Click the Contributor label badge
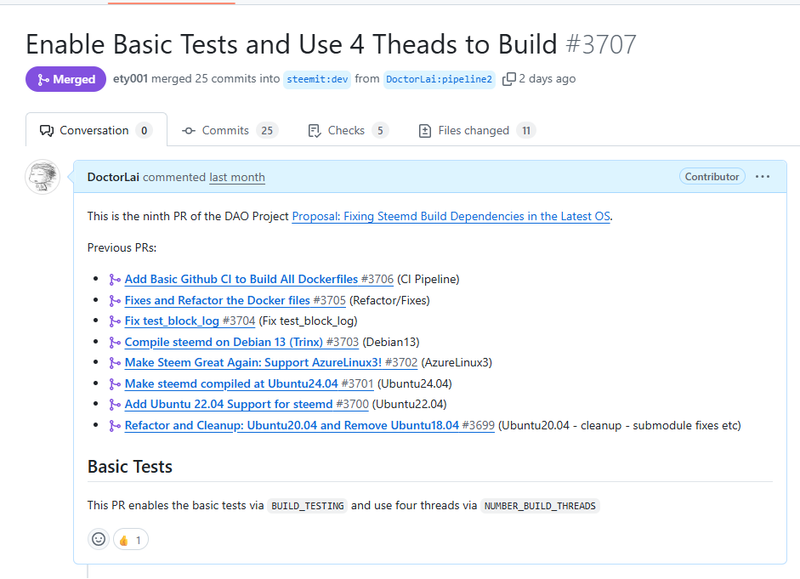 712,177
